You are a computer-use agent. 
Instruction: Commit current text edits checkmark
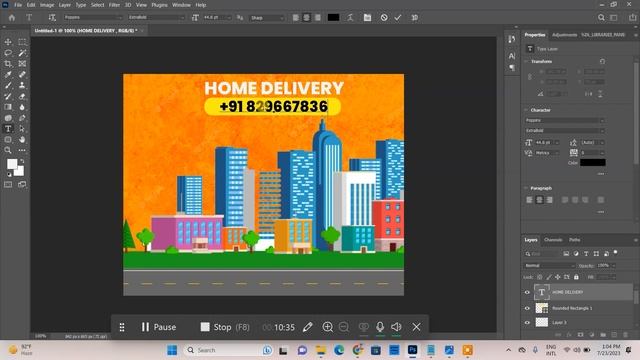pyautogui.click(x=398, y=18)
